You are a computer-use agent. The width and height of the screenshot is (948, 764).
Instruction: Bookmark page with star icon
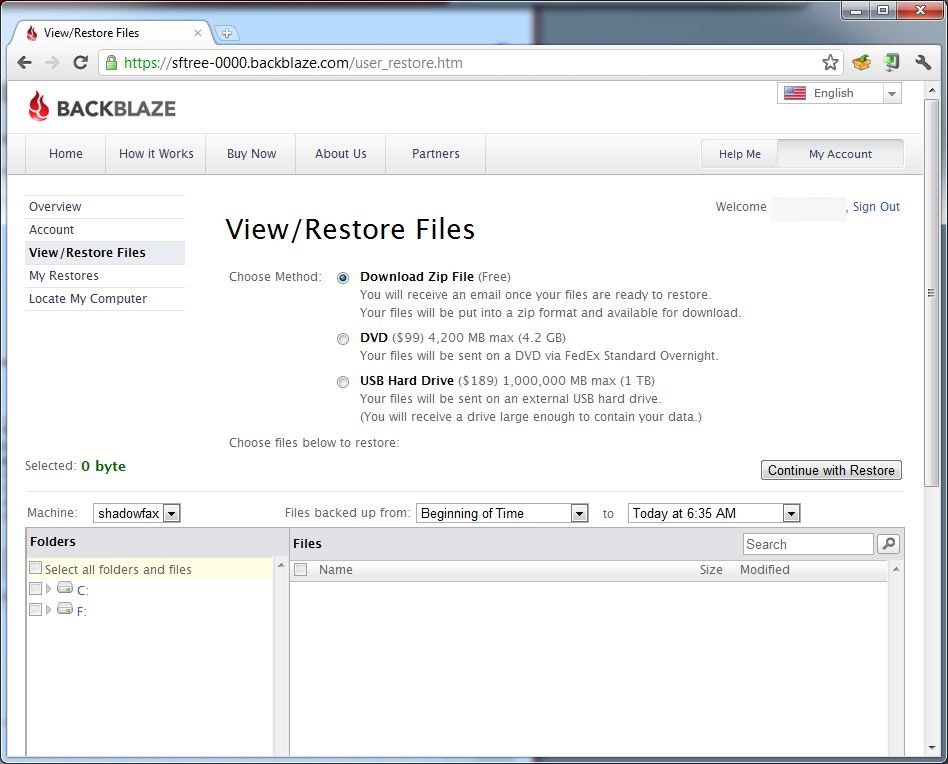tap(830, 62)
